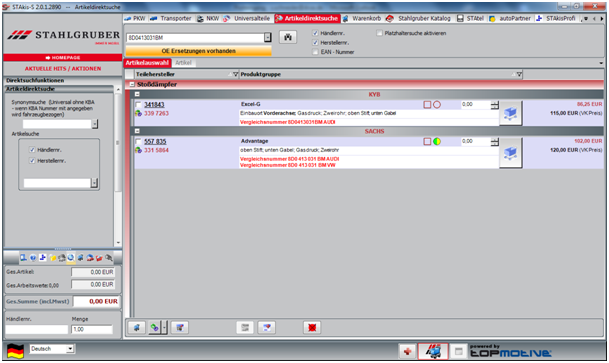Click green-yellow availability circle for SACHS Advantage

(x=437, y=141)
